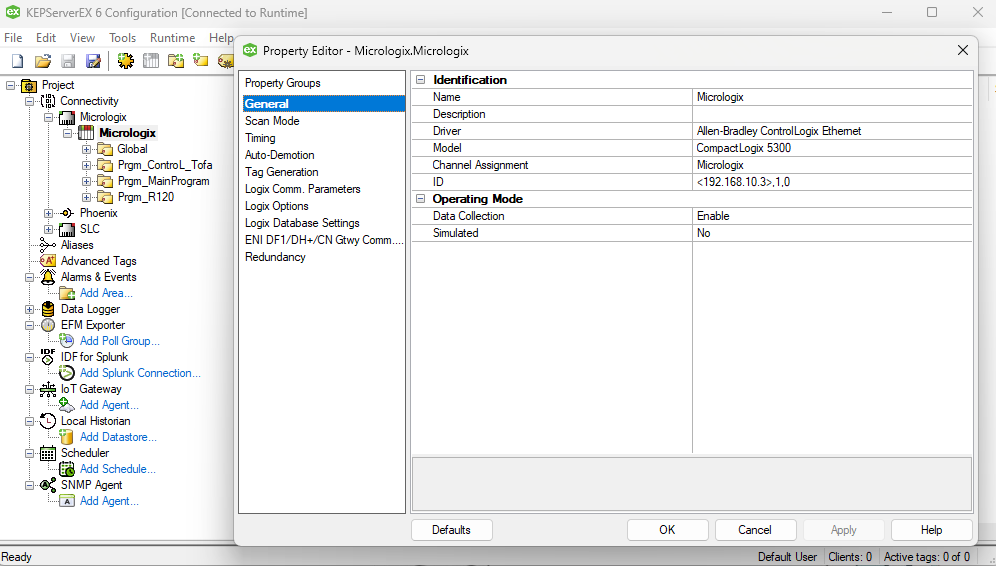Click the Description value field
Screen dimensions: 996x566
[832, 114]
